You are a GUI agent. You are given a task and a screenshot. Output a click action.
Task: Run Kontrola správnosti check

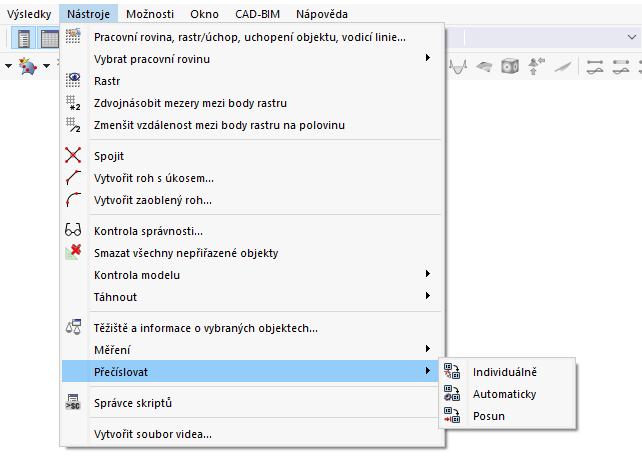click(252, 231)
